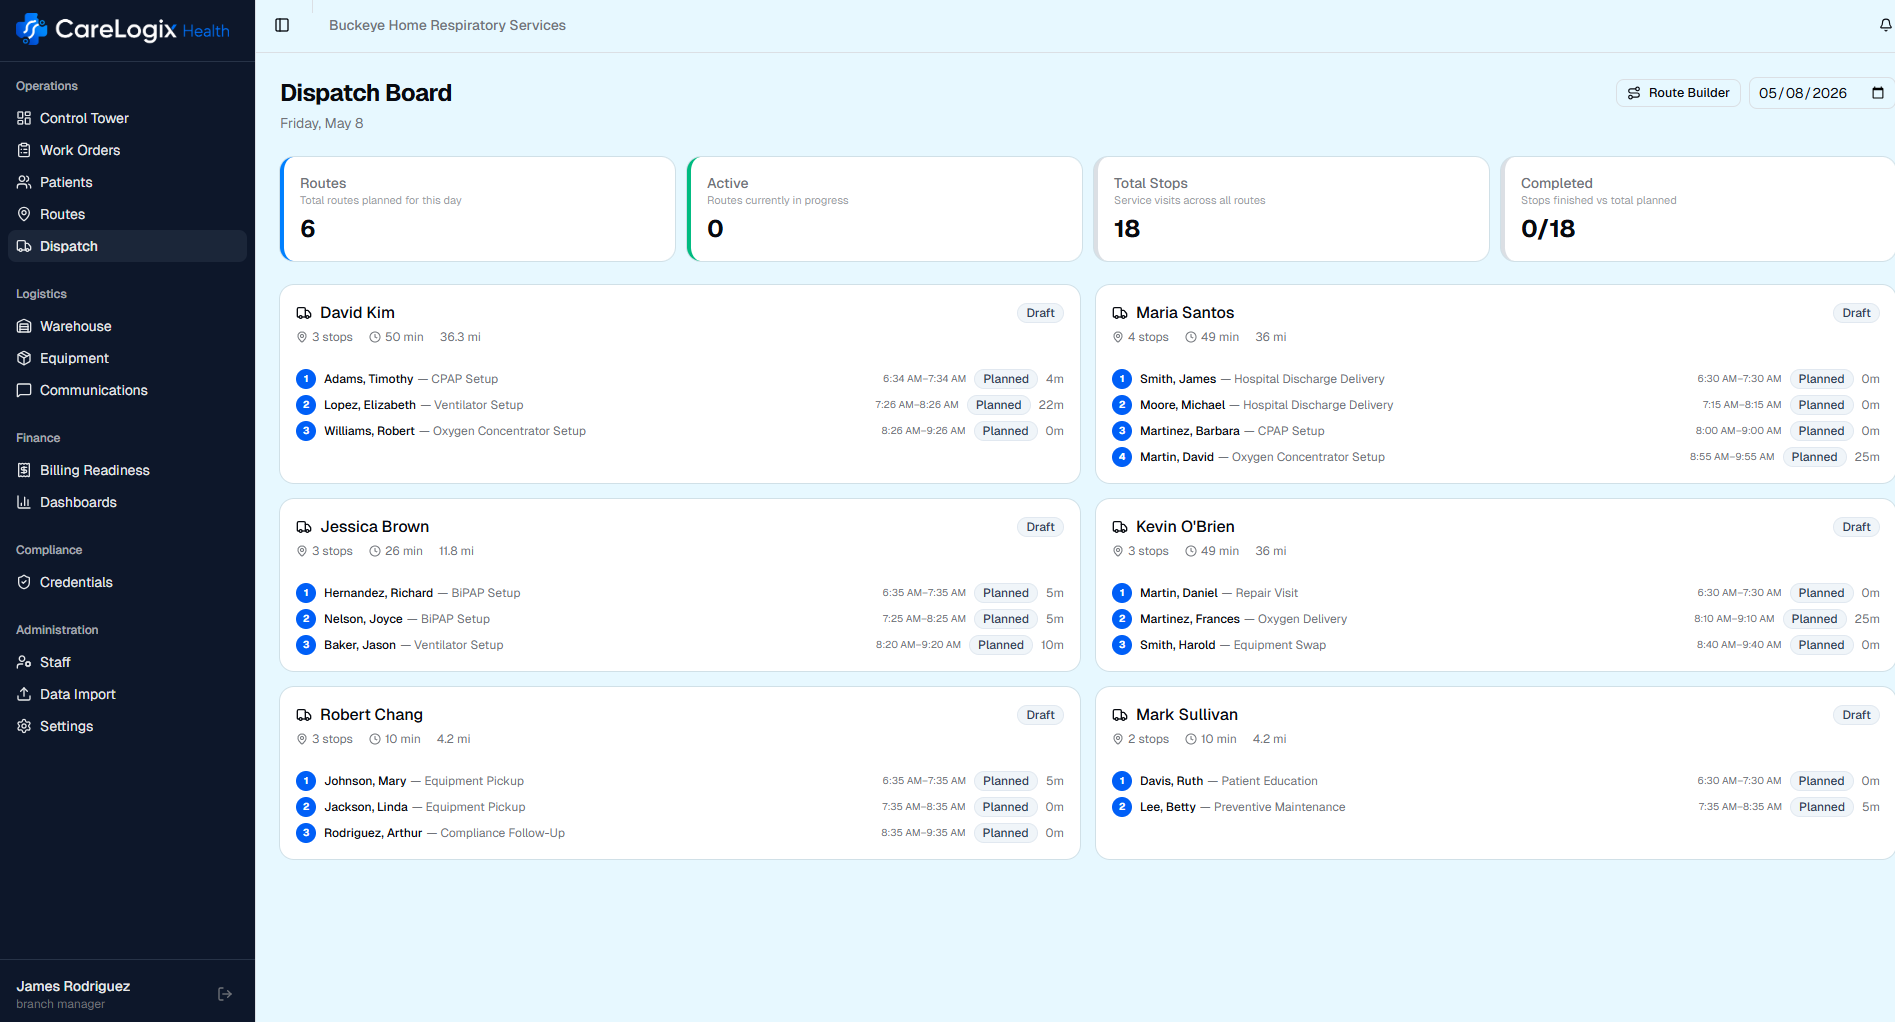The image size is (1895, 1022).
Task: Go to Work Orders in the sidebar
Action: 127,150
